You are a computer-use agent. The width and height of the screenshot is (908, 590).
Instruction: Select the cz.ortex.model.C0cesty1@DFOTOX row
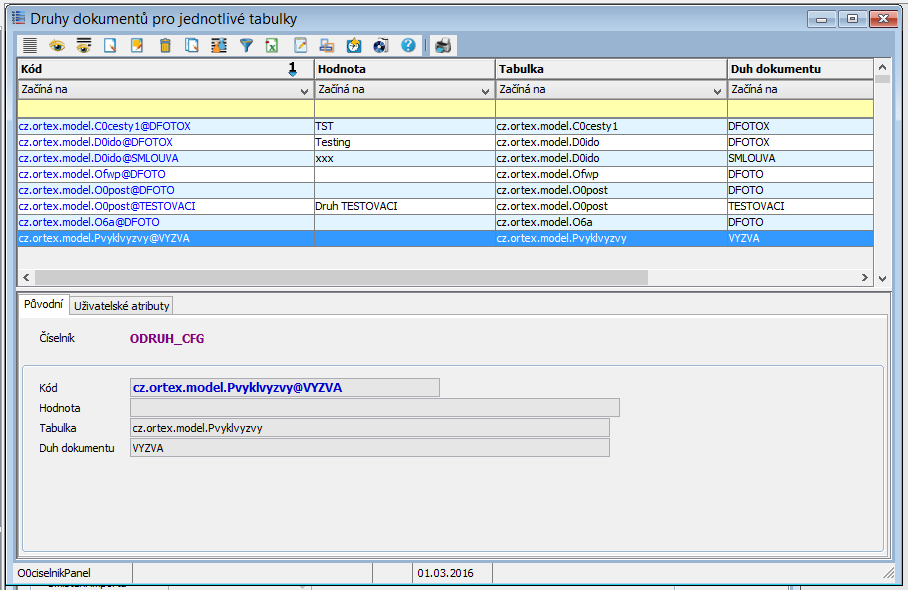coord(104,127)
